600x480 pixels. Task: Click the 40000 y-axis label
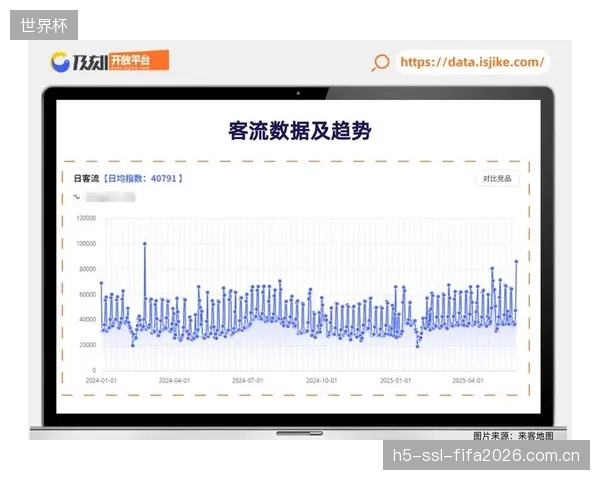(x=88, y=319)
